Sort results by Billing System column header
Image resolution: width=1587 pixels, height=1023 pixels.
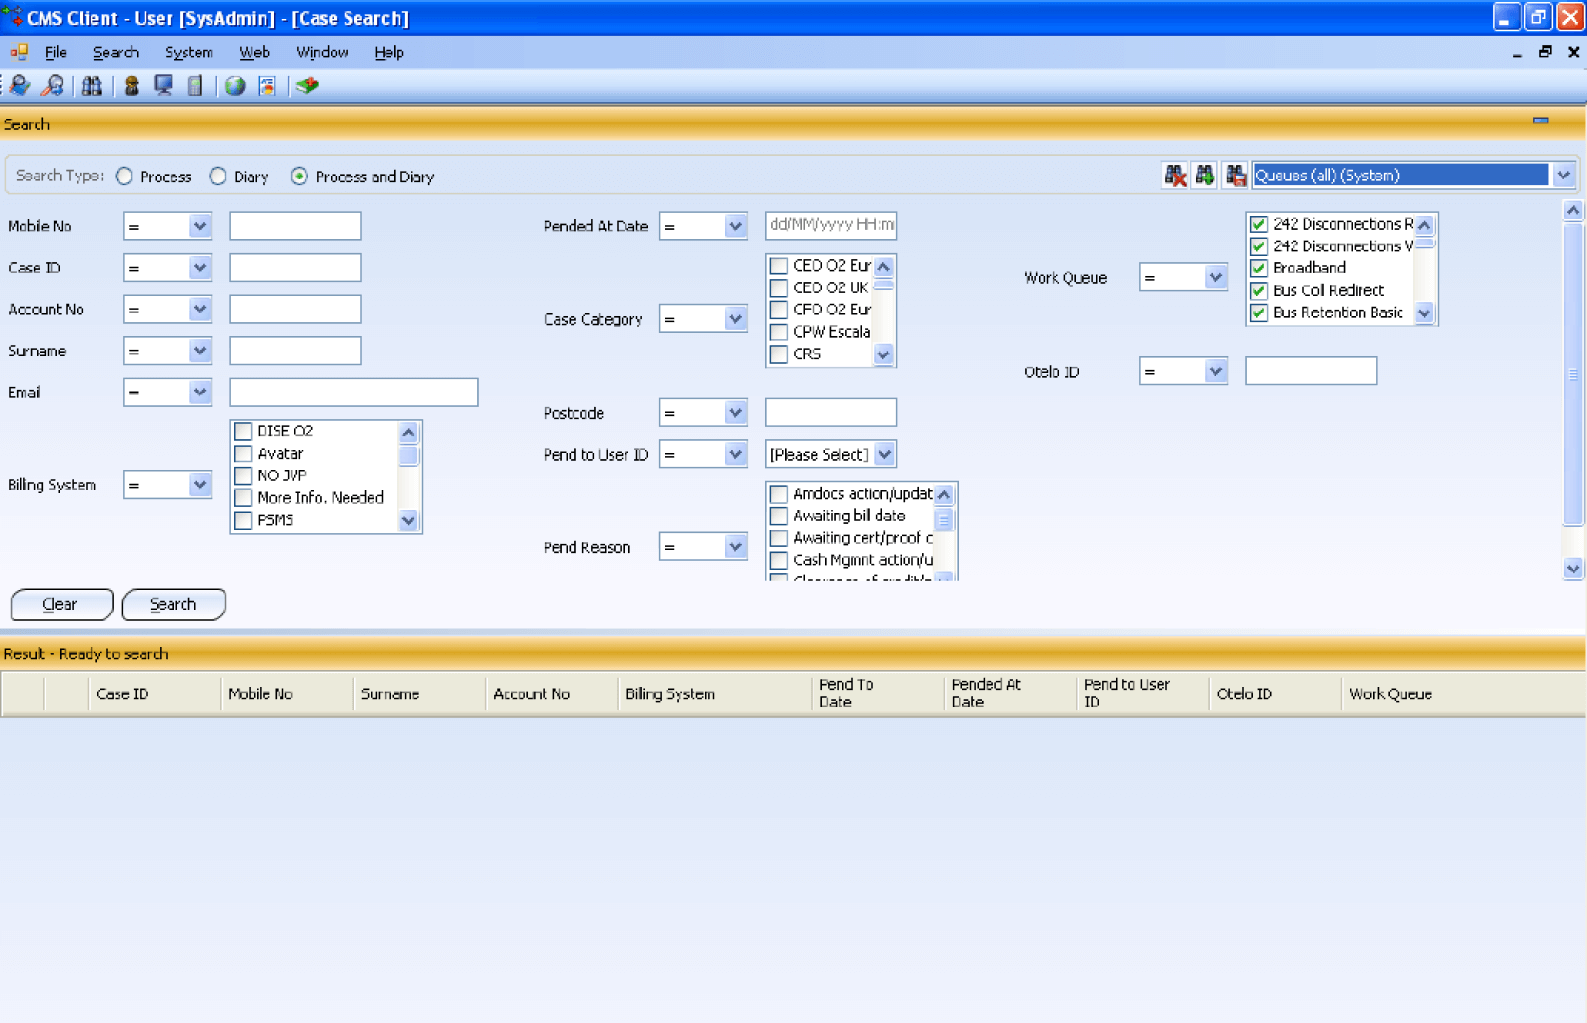coord(714,693)
